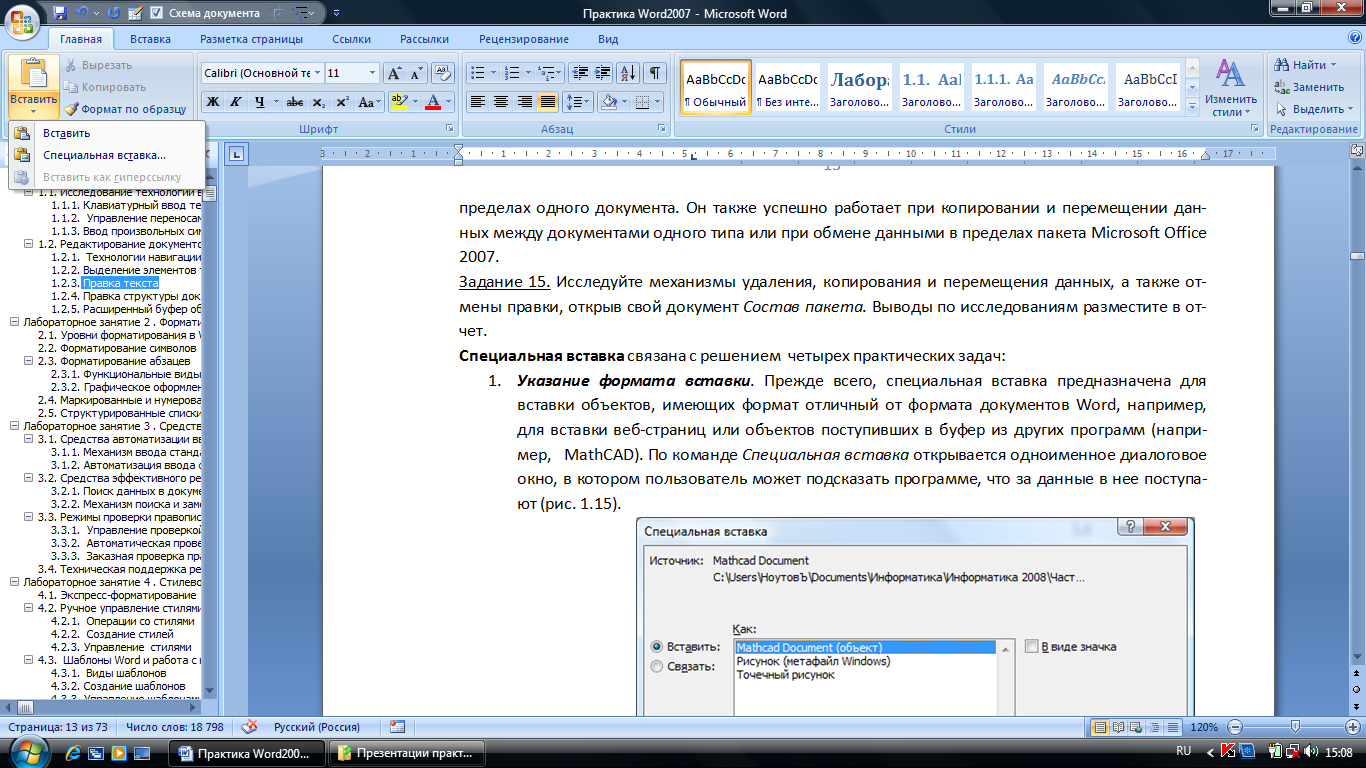Select 1.2.3. Правка текста in outline
The image size is (1366, 768).
(121, 283)
